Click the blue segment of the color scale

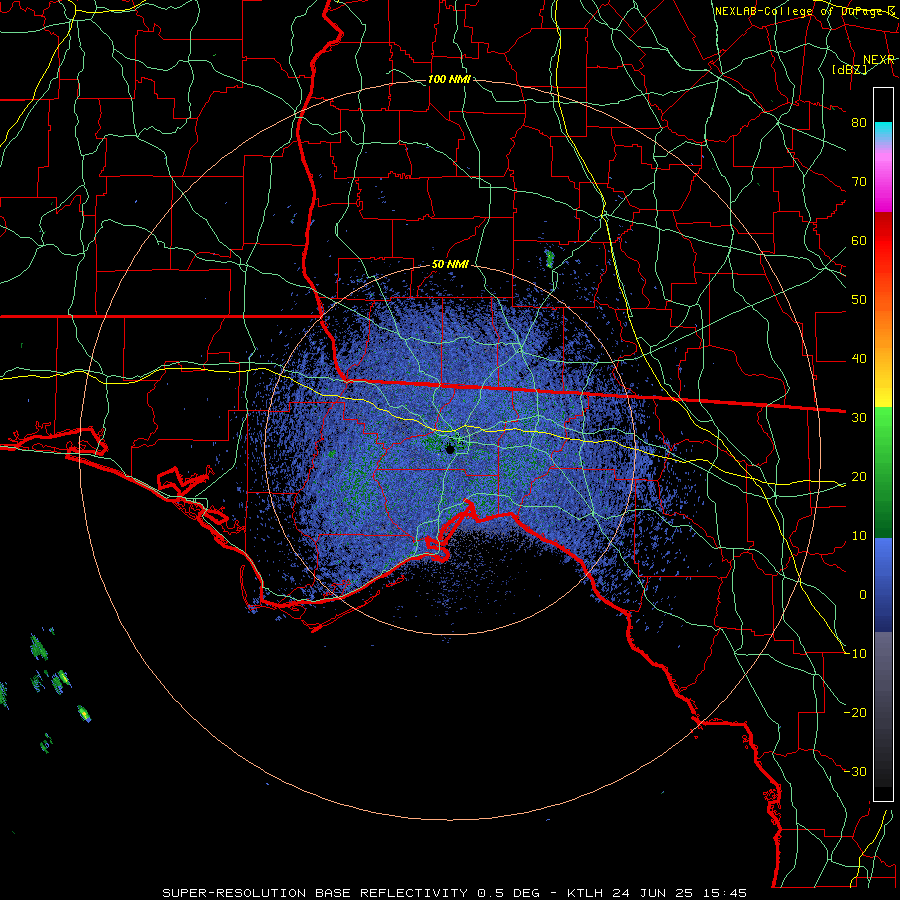coord(883,584)
